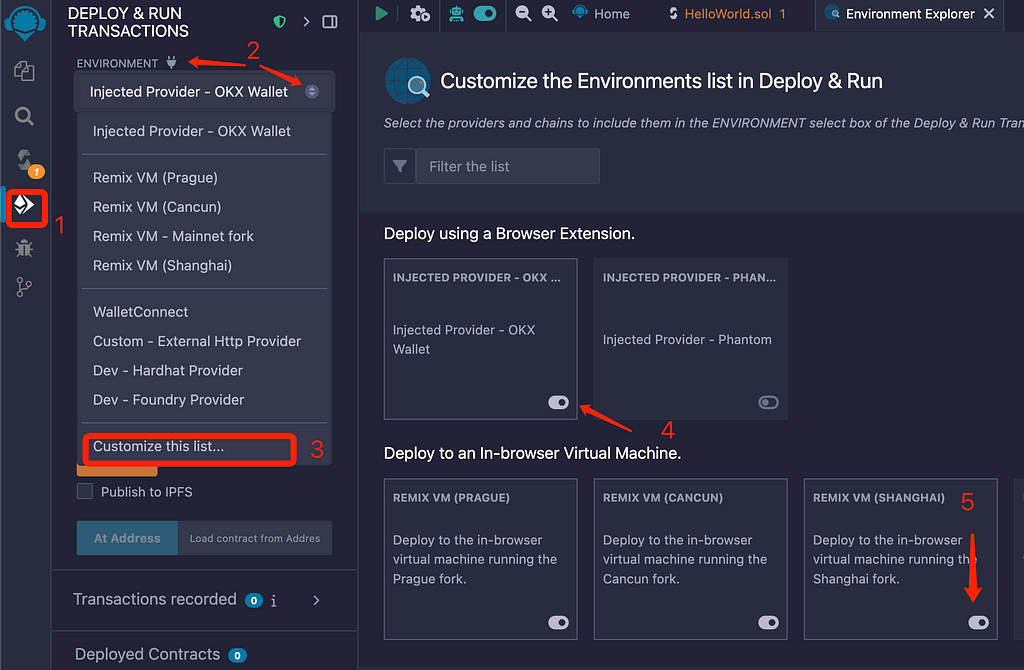This screenshot has height=670, width=1024.
Task: Click the info icon by Transactions recorded
Action: 274,600
